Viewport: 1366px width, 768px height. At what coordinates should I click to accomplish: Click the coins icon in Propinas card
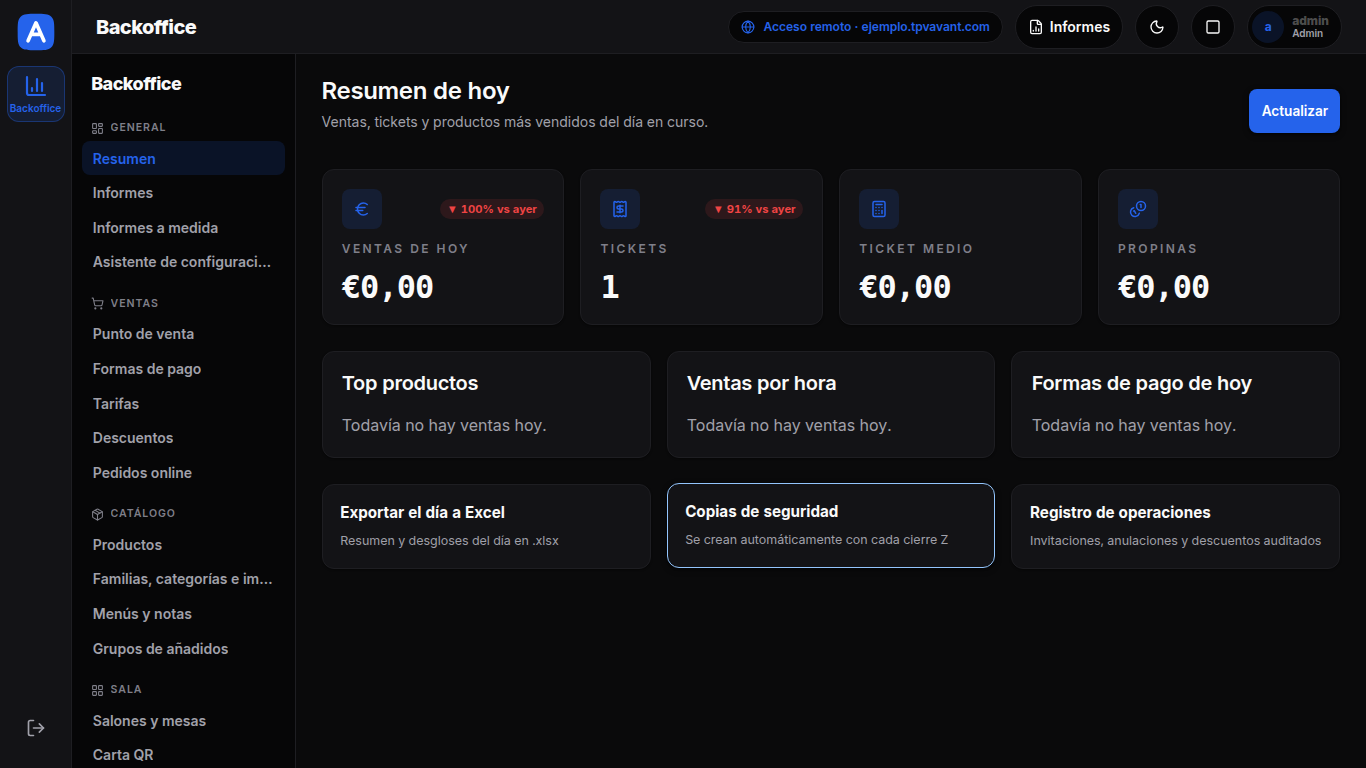click(x=1138, y=209)
